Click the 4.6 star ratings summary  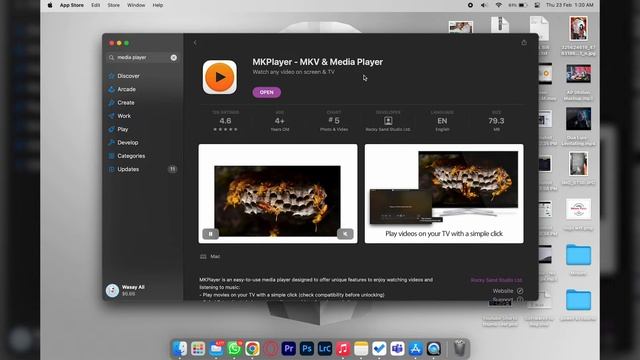[225, 121]
